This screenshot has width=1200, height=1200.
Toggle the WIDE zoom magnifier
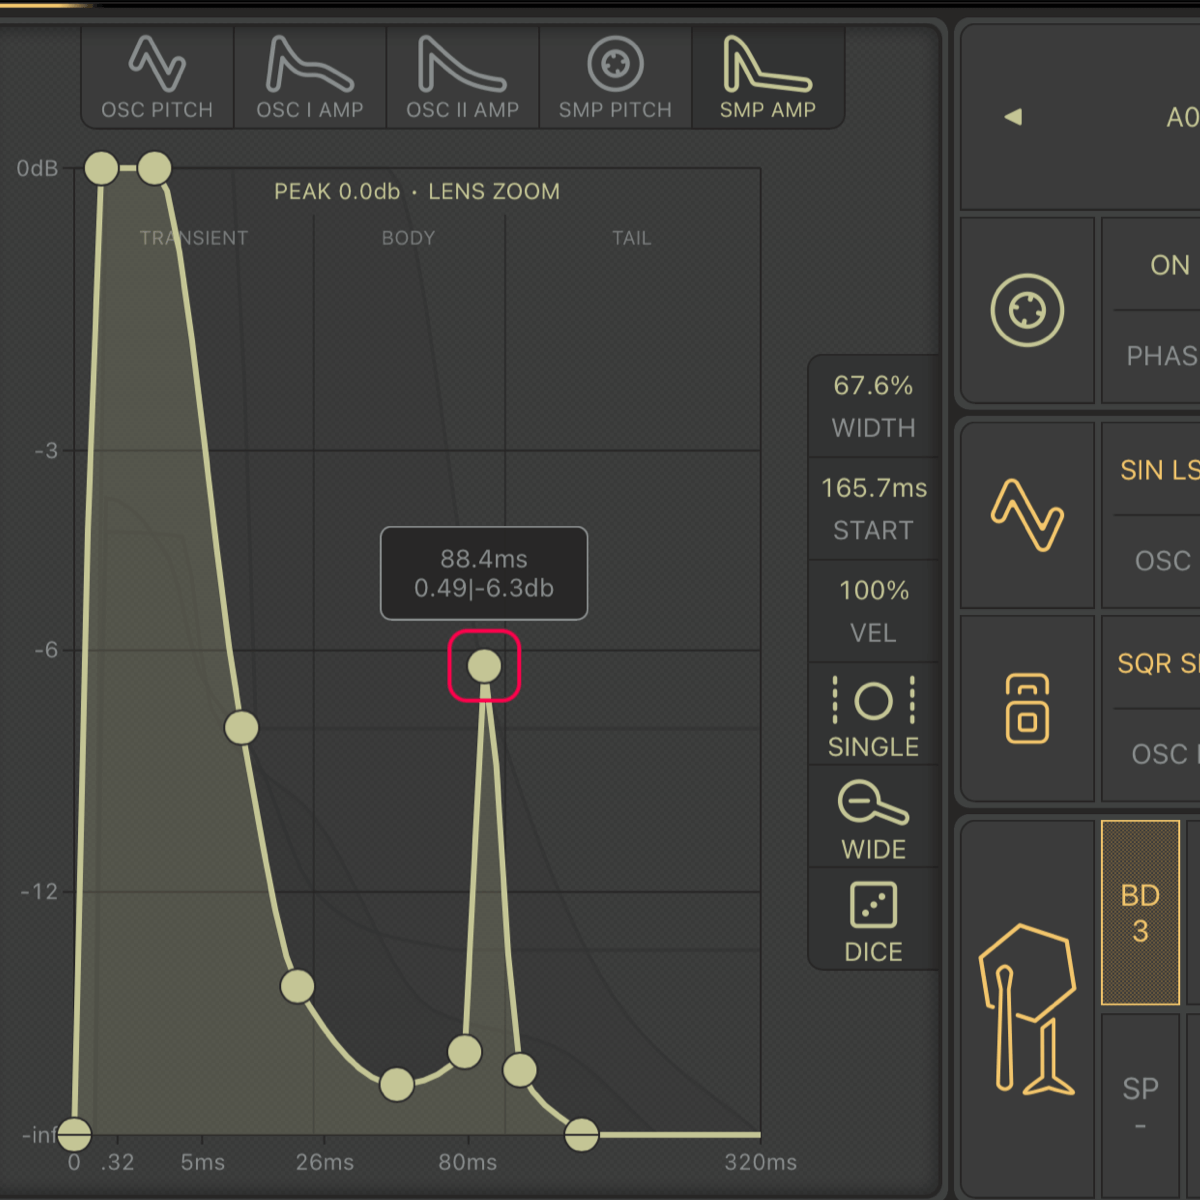tap(873, 818)
